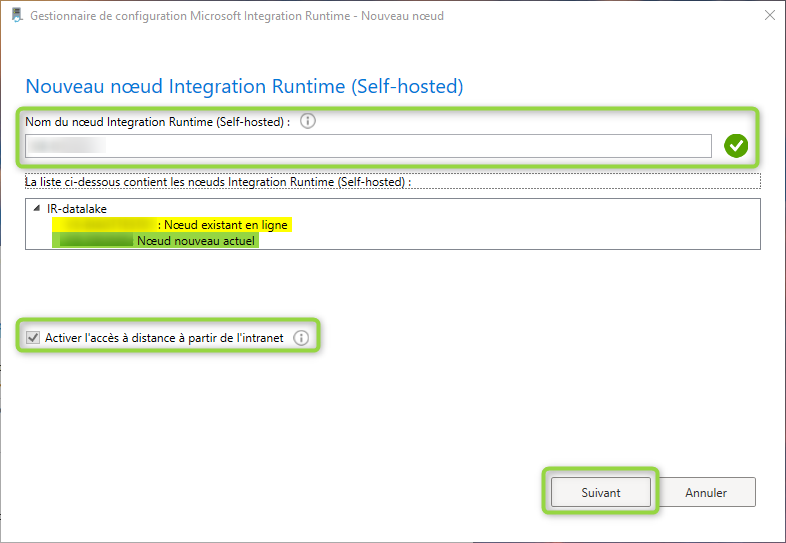Select the IR-datalake tree entry
Screen dimensions: 786x543
pyautogui.click(x=77, y=209)
